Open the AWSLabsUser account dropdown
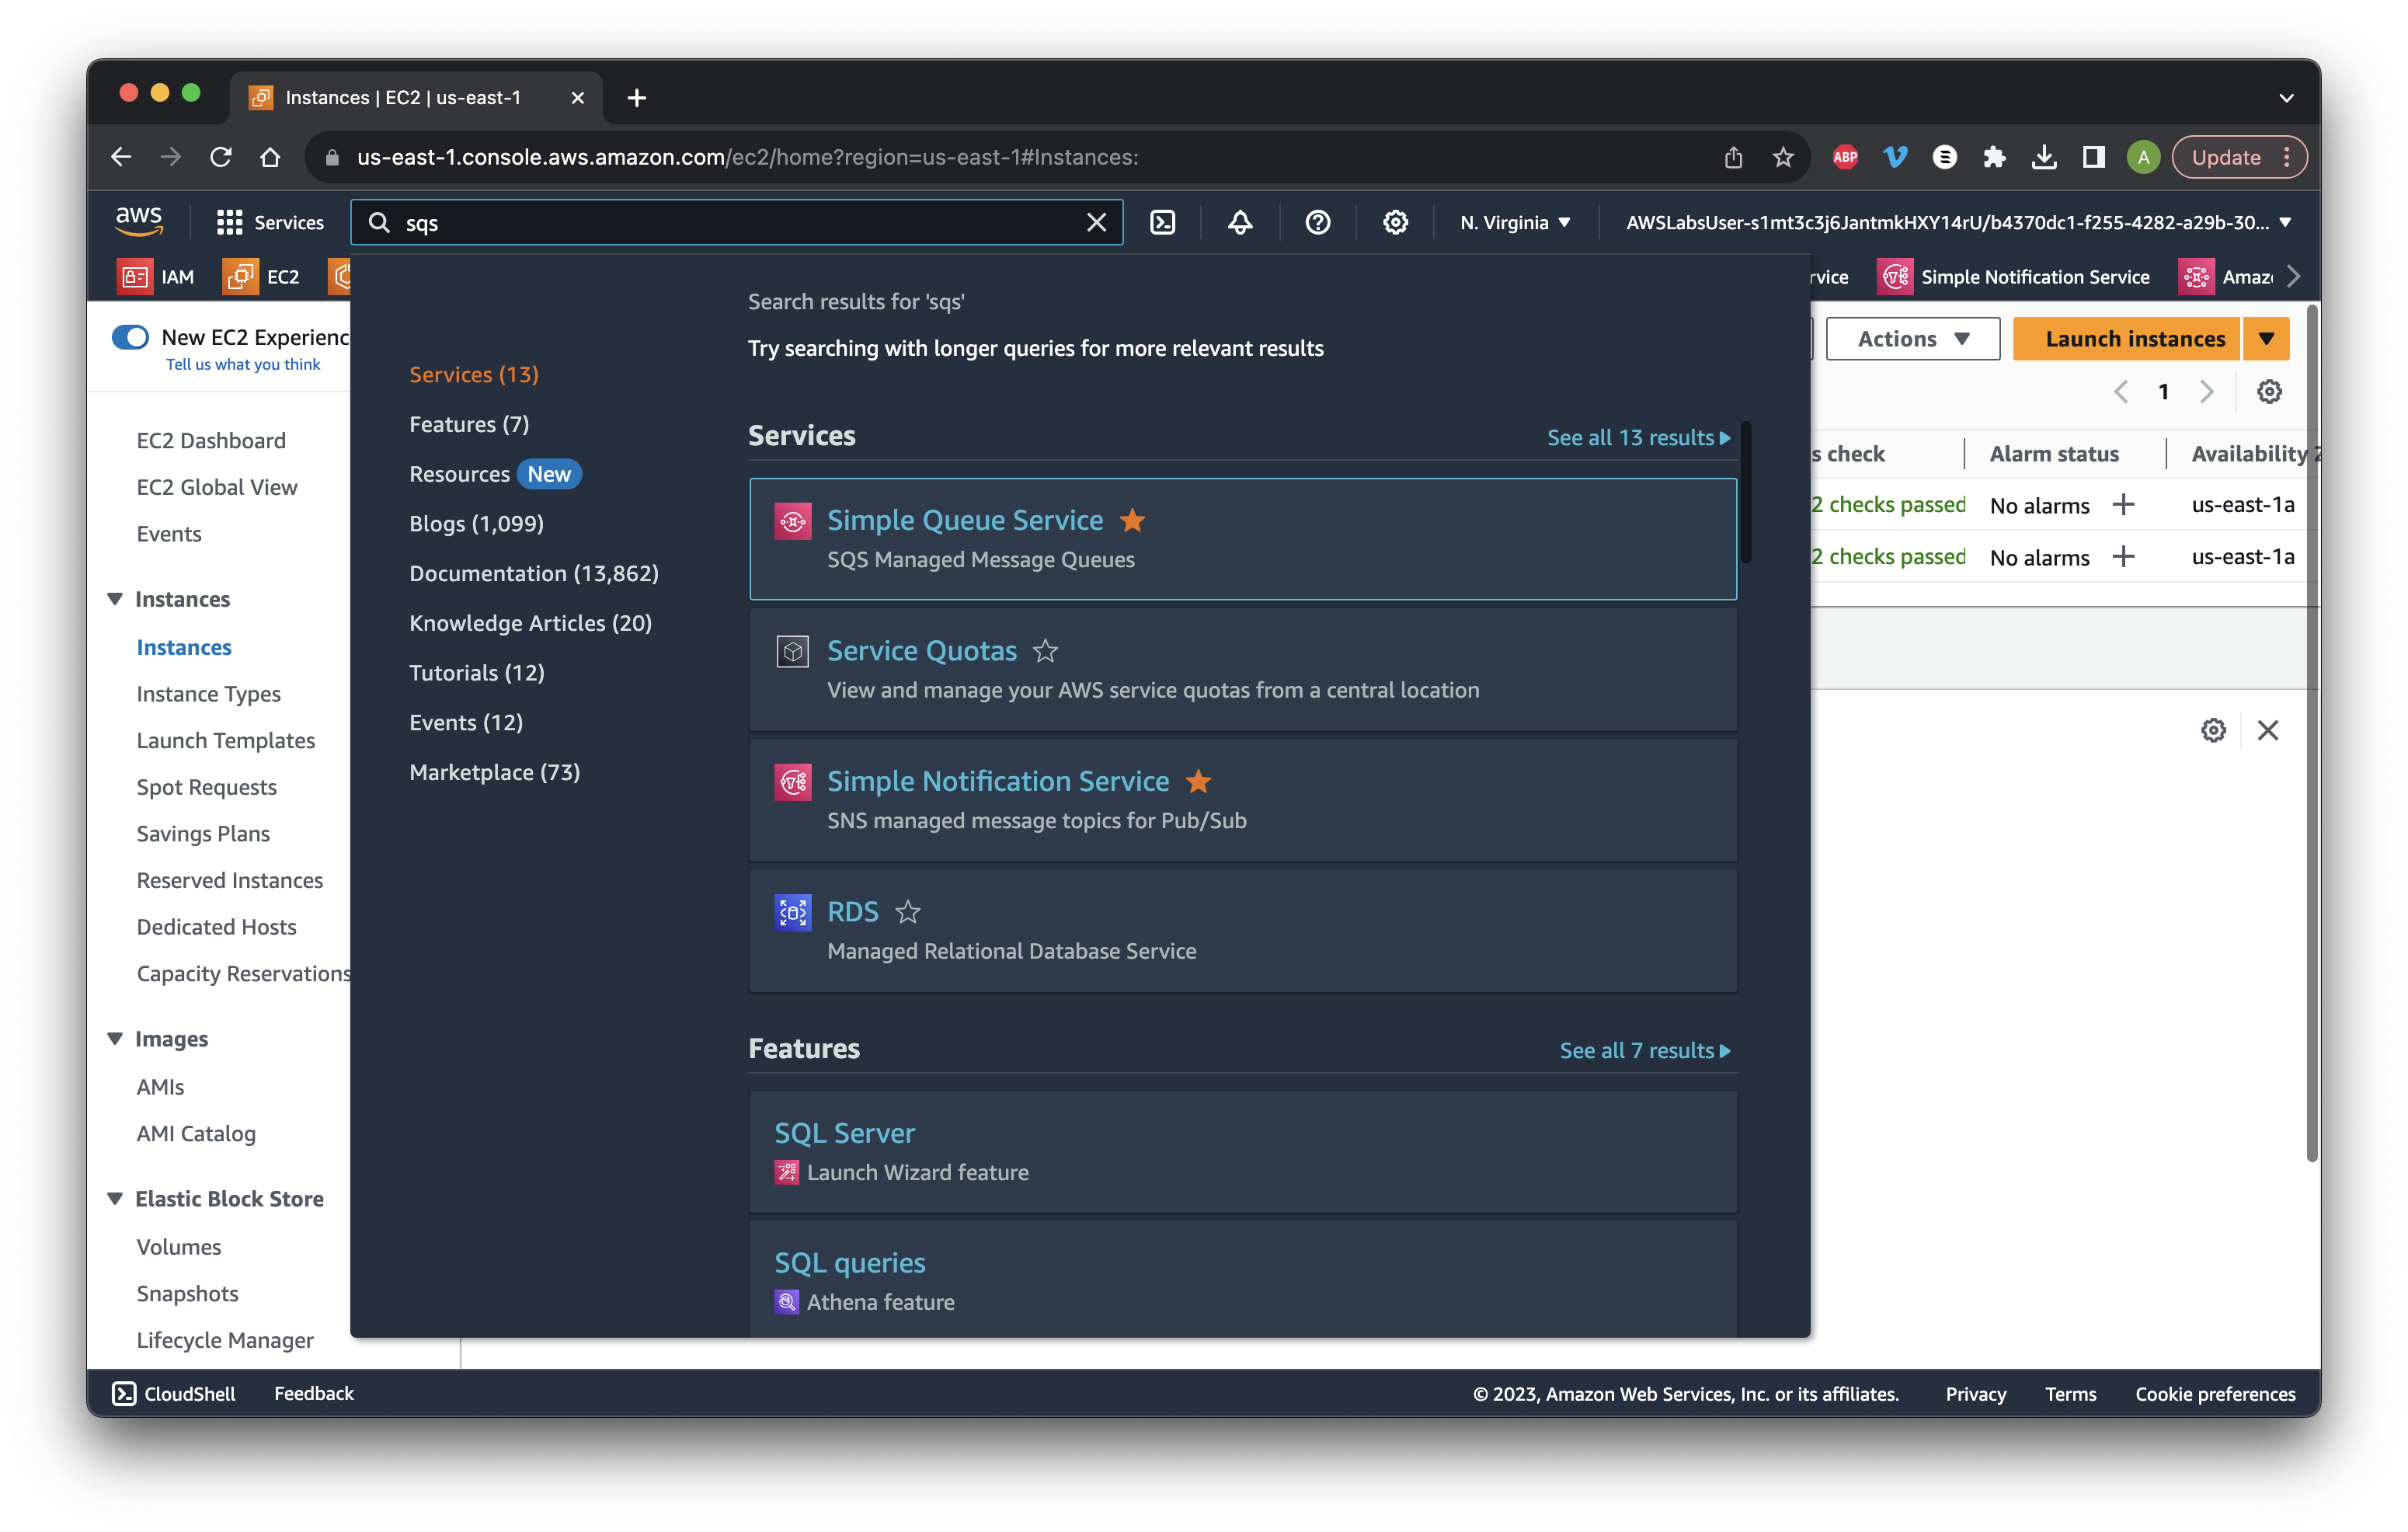2408x1532 pixels. tap(1959, 222)
